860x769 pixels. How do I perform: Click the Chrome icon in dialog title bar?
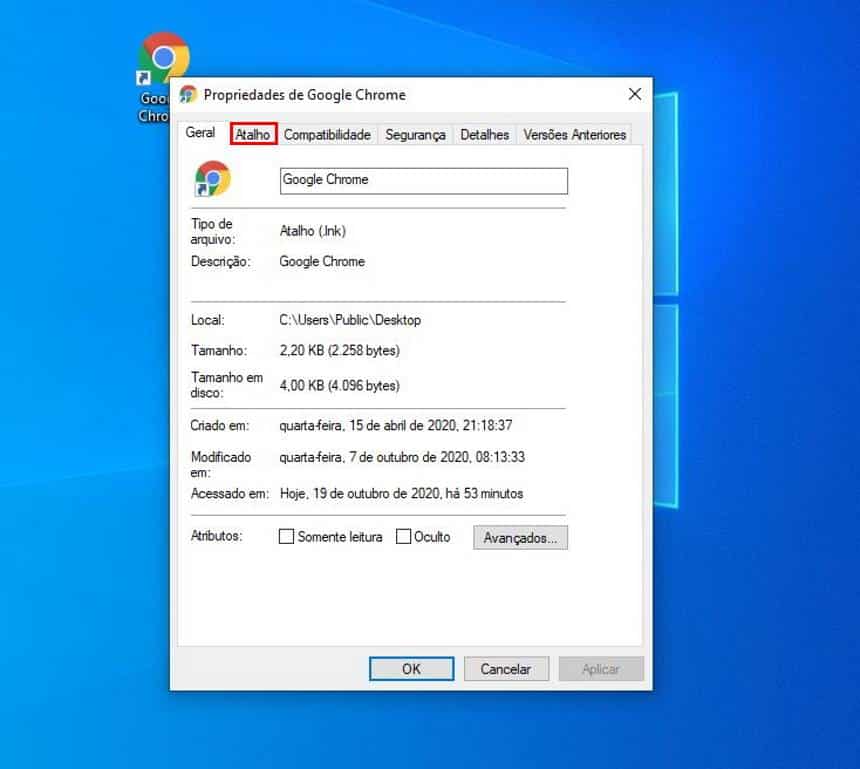(188, 94)
